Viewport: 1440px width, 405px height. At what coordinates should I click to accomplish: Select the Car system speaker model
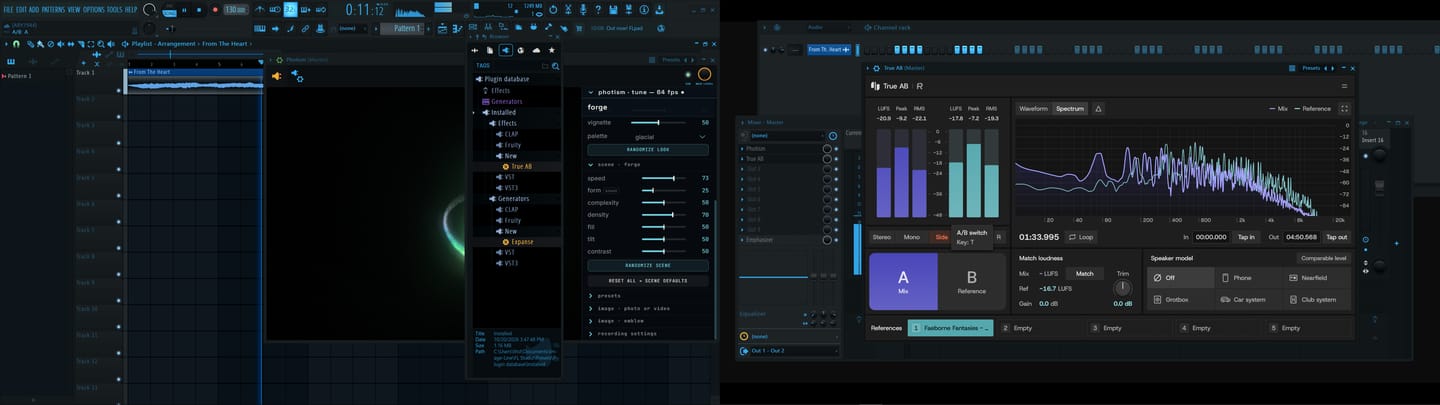pos(1250,299)
